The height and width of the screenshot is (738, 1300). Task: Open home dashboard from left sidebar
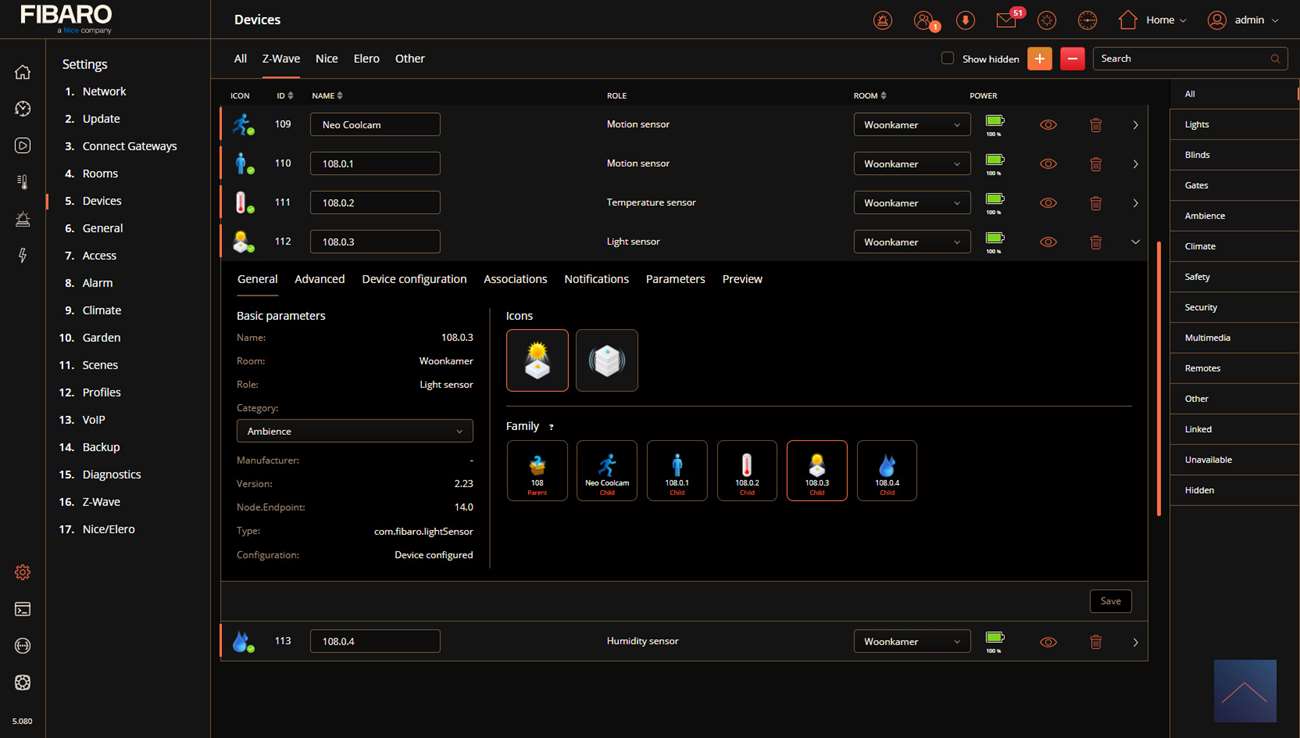pos(22,72)
